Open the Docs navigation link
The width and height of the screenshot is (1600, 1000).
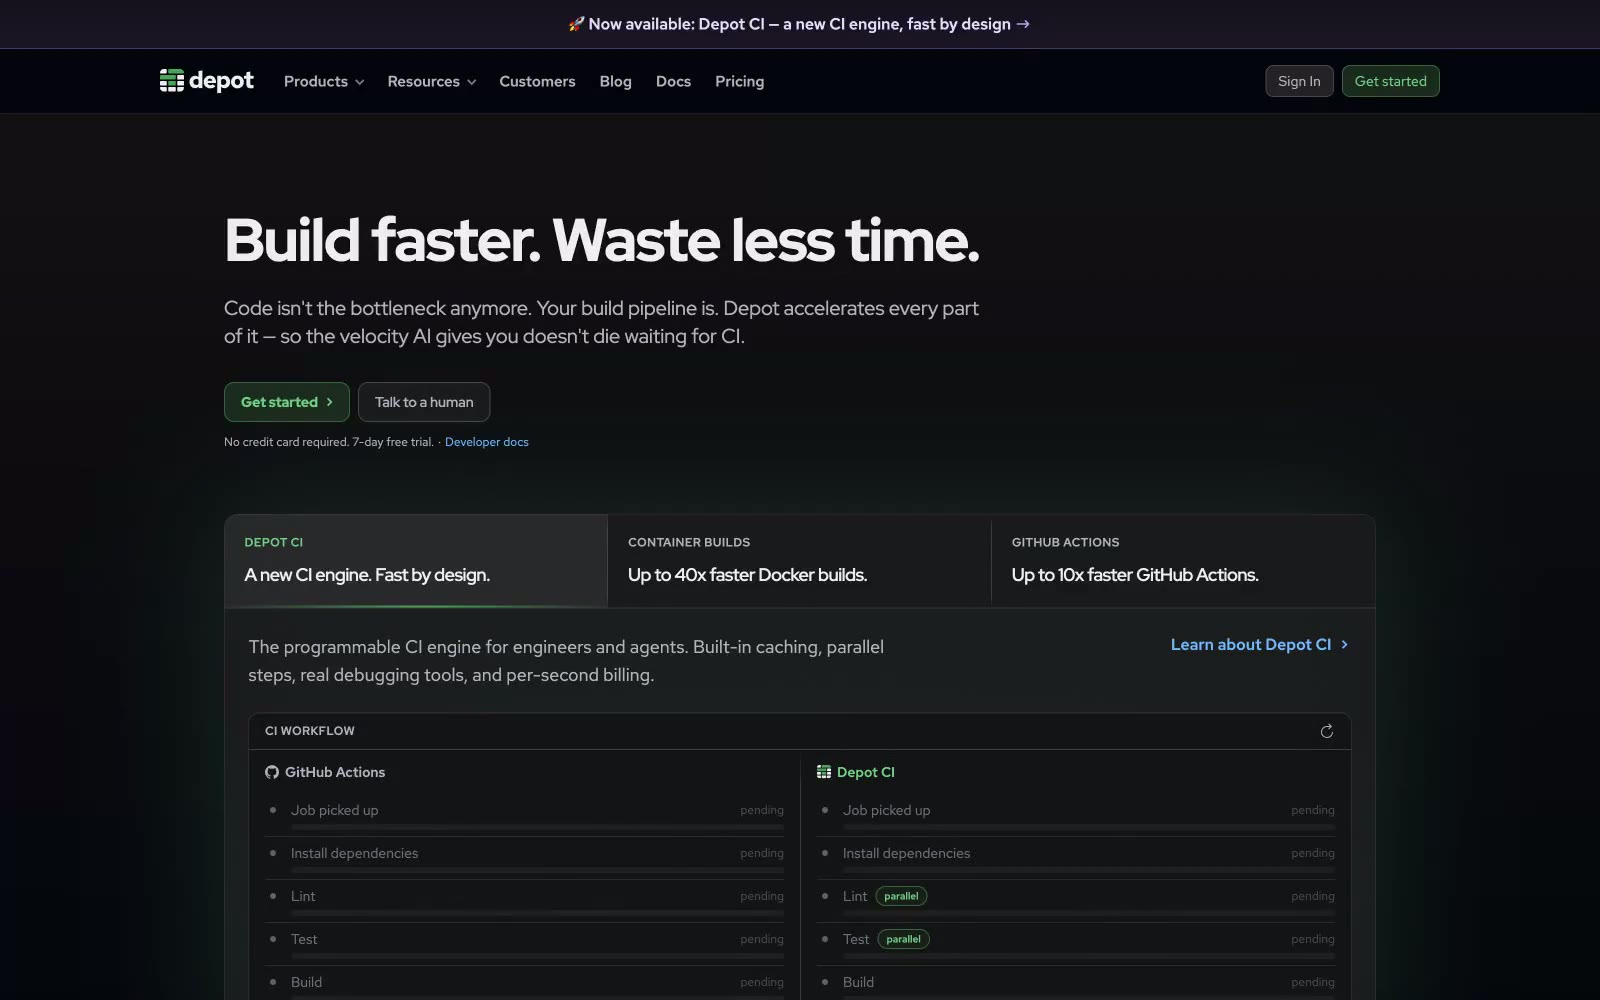[x=673, y=81]
